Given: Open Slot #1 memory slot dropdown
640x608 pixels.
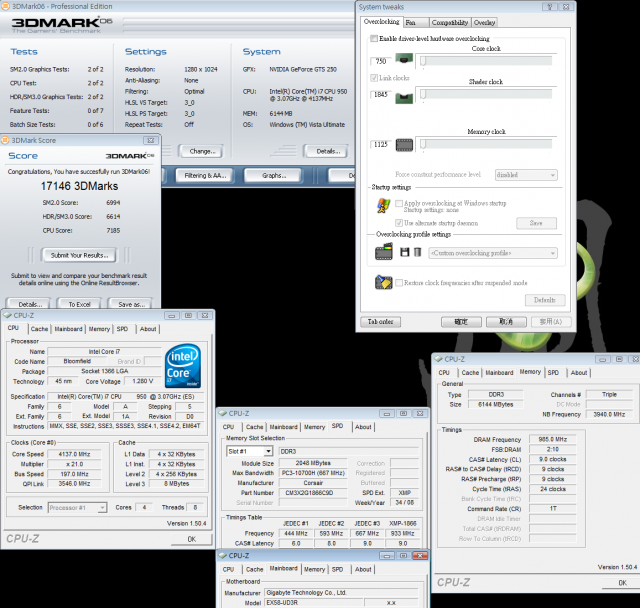Looking at the screenshot, I should tap(249, 451).
